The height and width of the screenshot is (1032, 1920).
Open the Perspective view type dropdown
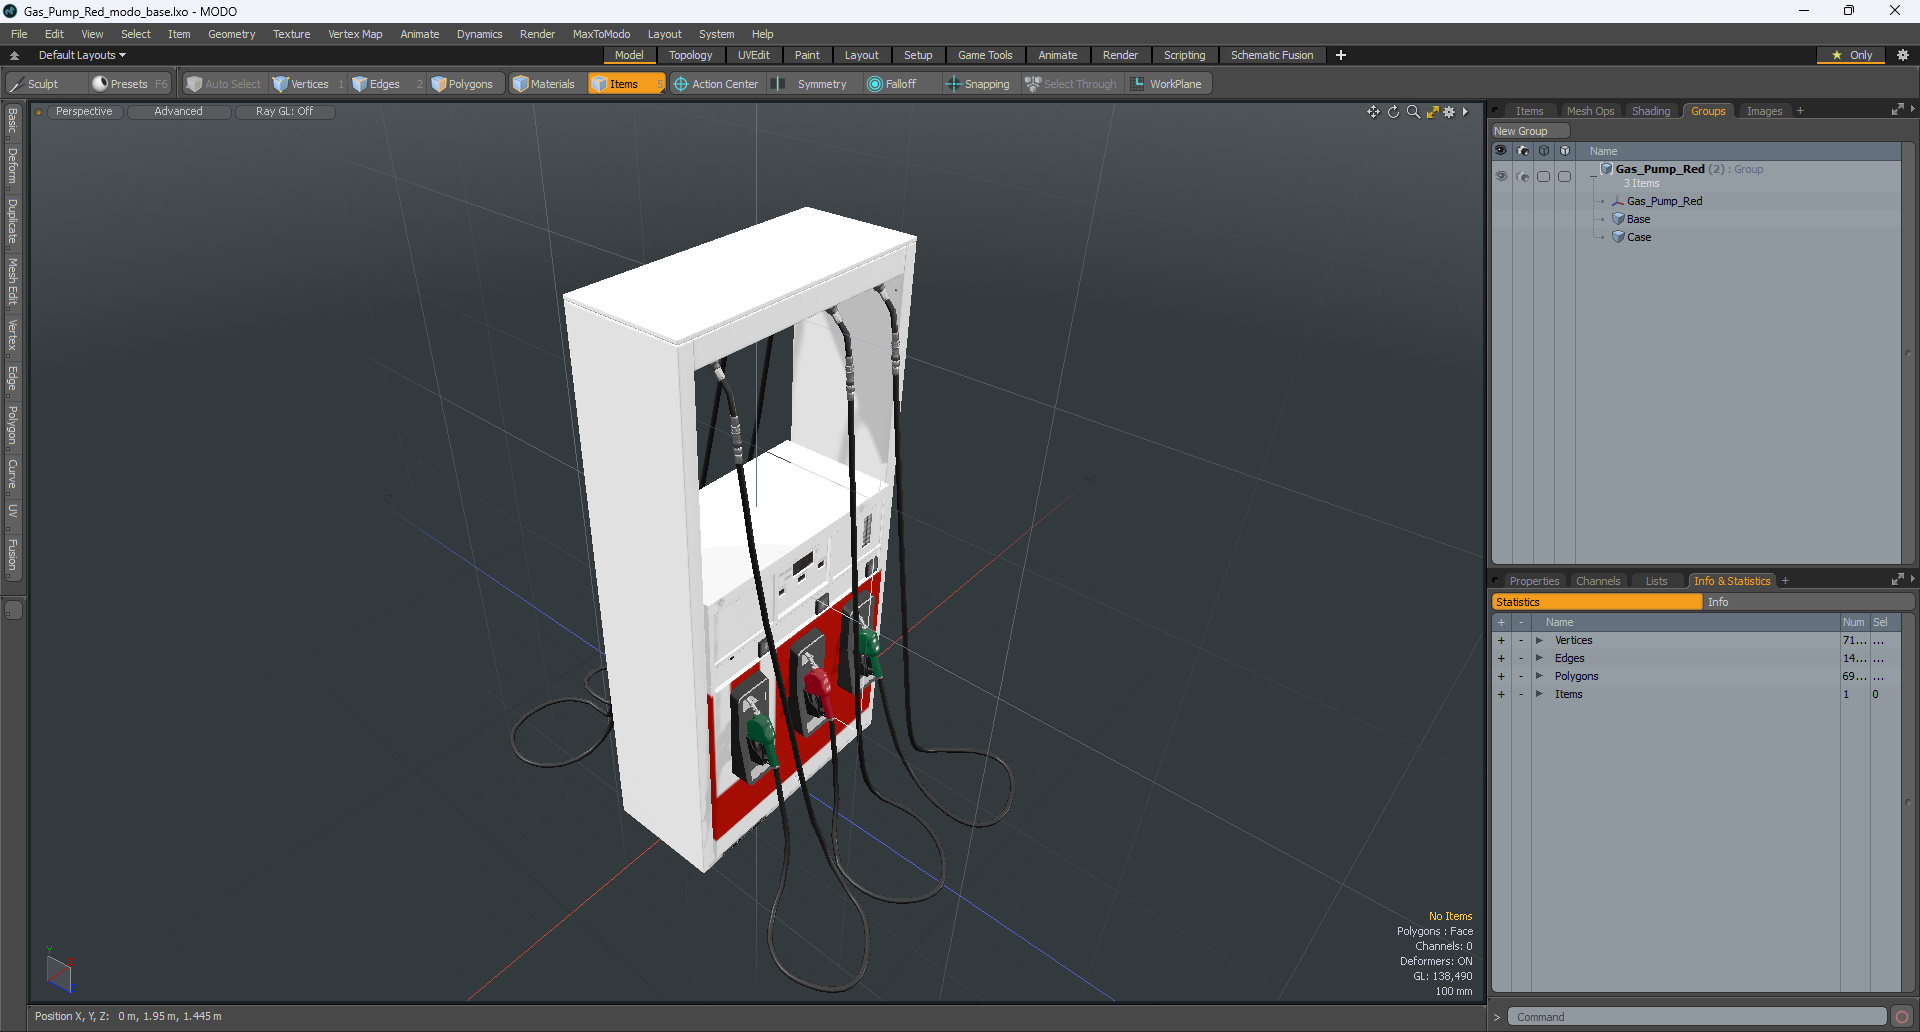pyautogui.click(x=84, y=112)
